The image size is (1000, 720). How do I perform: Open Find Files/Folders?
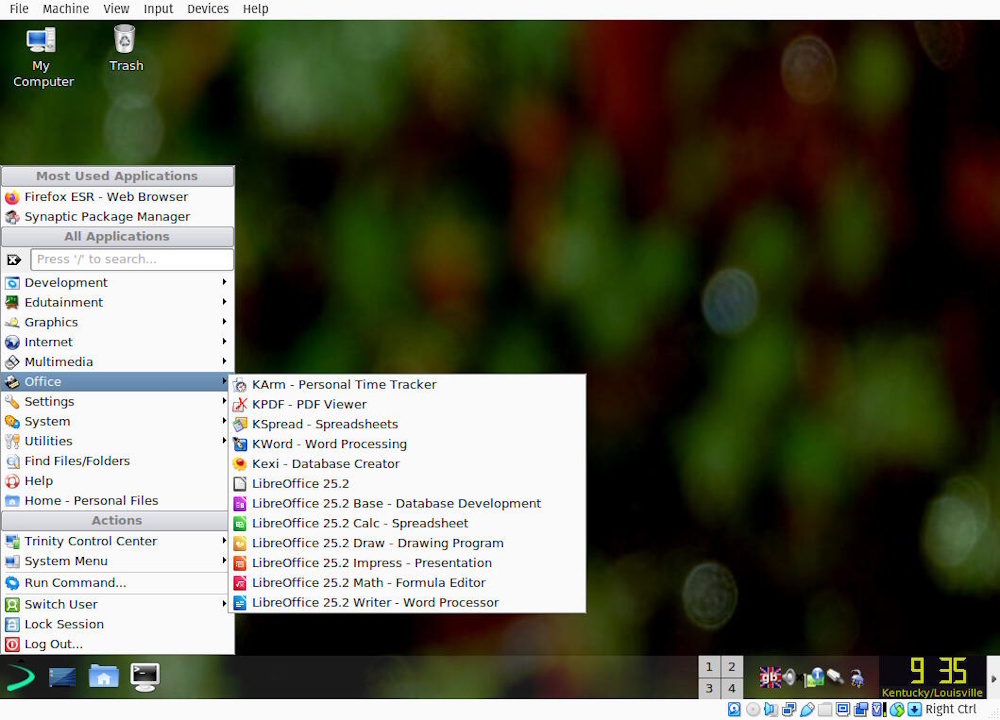117,460
